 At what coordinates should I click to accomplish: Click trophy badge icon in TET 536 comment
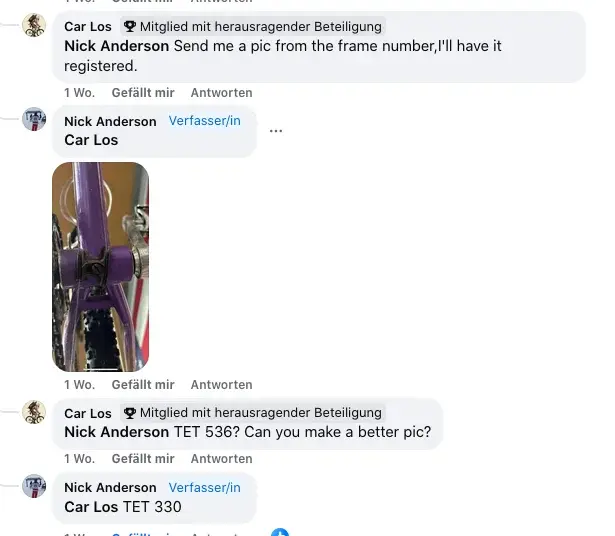(x=130, y=413)
